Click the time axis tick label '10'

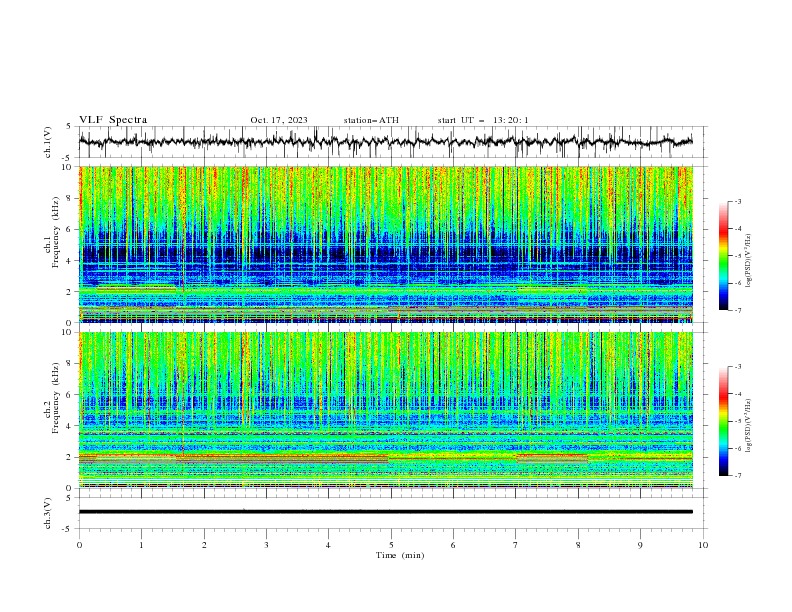(x=703, y=545)
